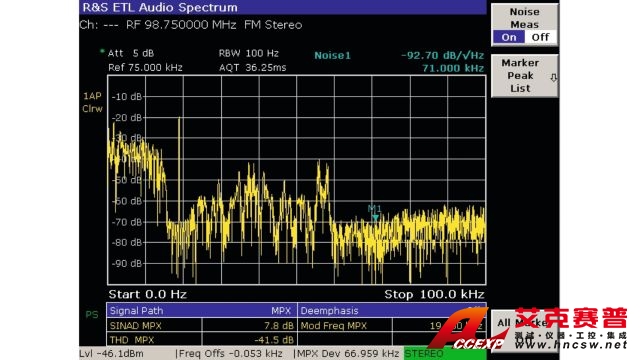Click the 1AP Clrw trace indicator
Image resolution: width=640 pixels, height=360 pixels.
pyautogui.click(x=92, y=102)
